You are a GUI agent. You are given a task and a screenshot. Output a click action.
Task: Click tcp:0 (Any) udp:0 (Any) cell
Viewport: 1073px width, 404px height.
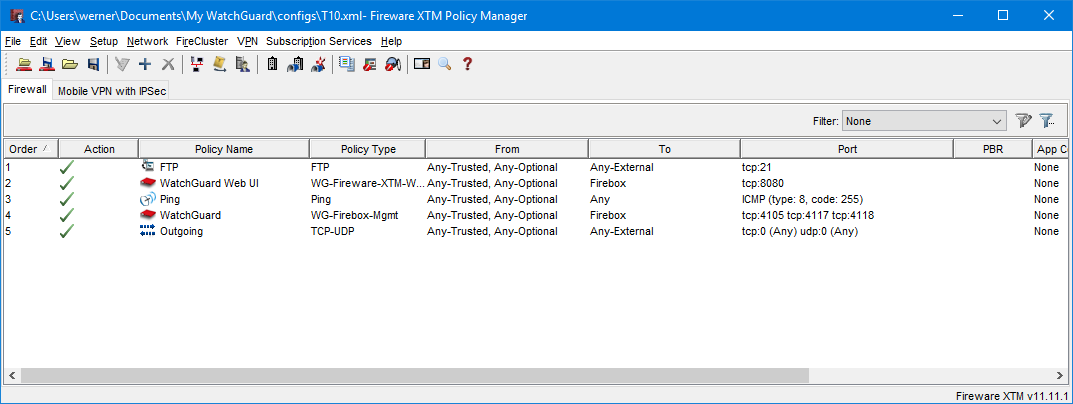(x=846, y=231)
